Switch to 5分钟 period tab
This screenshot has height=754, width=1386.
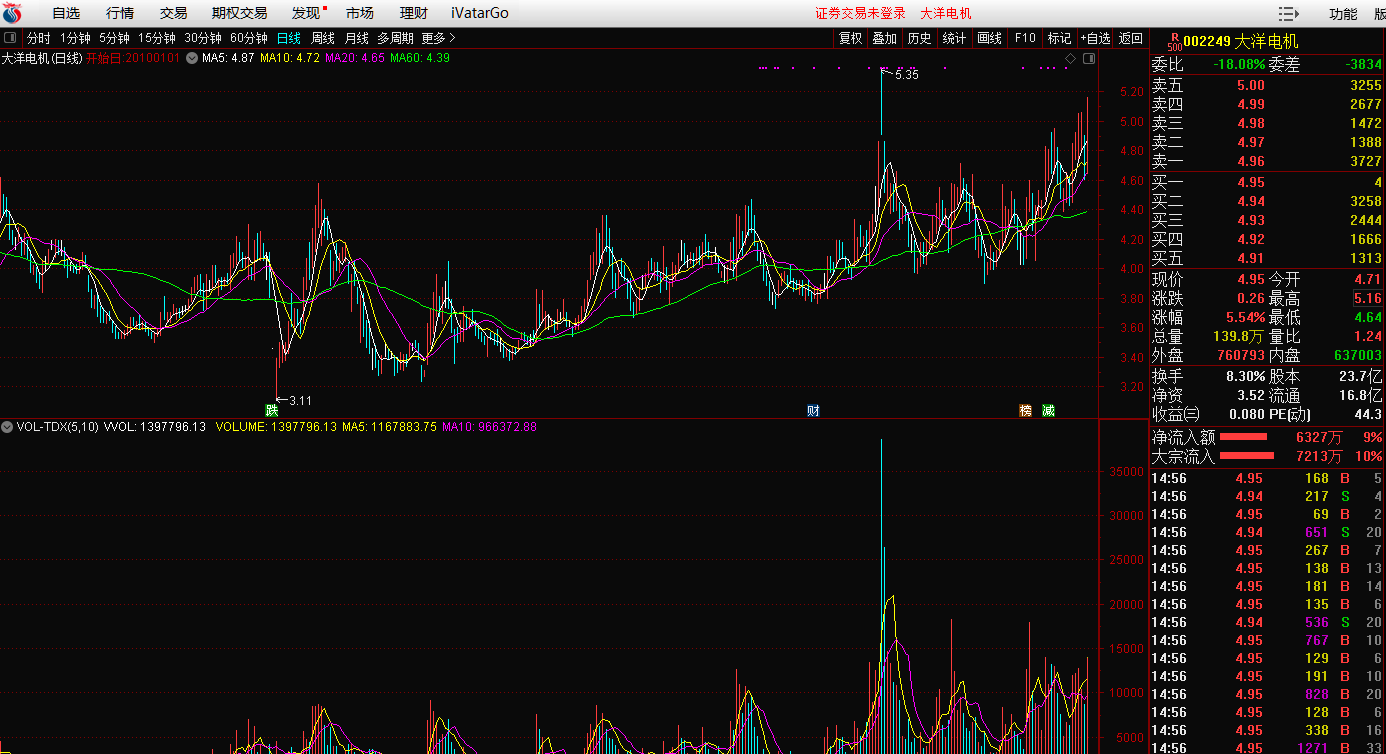coord(114,38)
